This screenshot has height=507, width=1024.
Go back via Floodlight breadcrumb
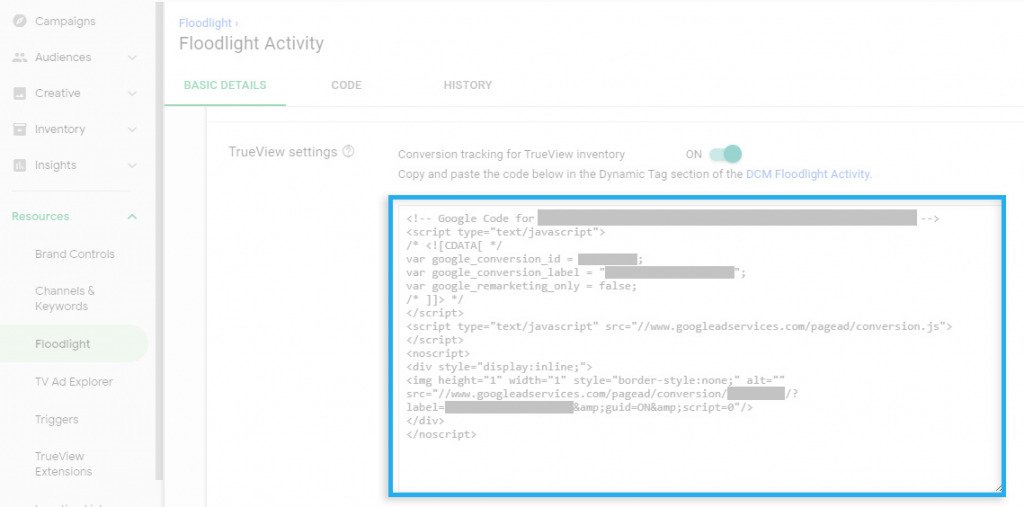tap(204, 22)
